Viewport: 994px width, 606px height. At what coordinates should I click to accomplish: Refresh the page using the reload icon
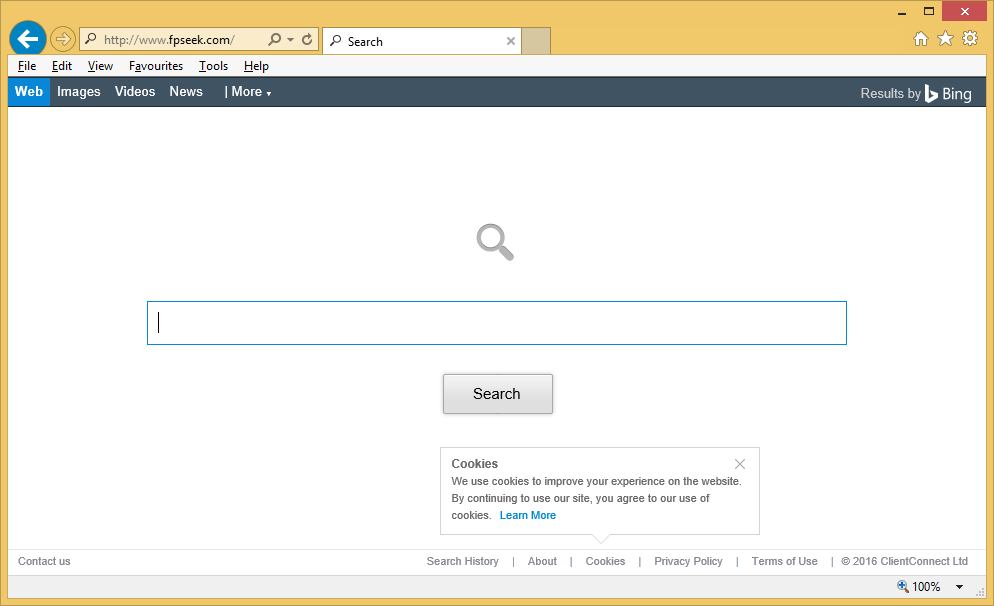tap(307, 40)
